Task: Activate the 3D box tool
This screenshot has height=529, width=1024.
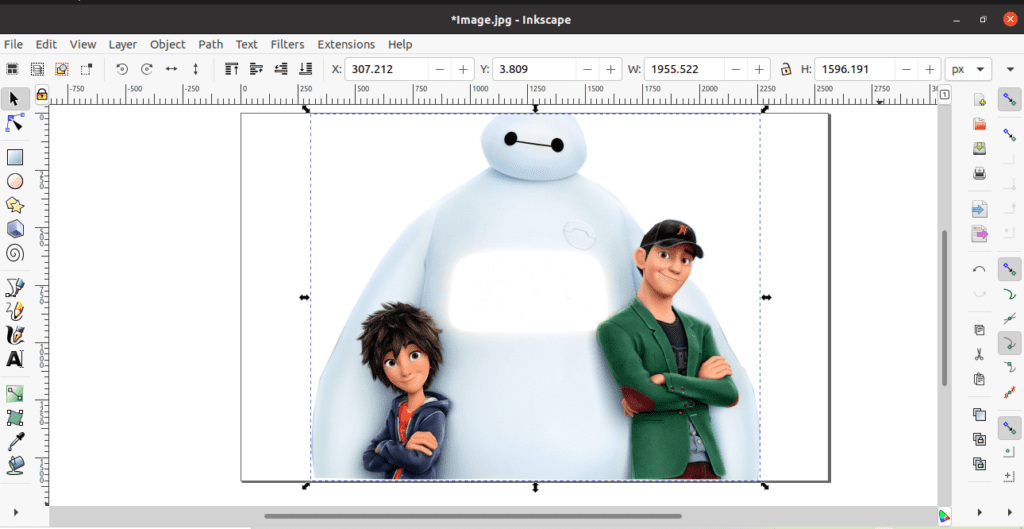Action: click(x=14, y=229)
